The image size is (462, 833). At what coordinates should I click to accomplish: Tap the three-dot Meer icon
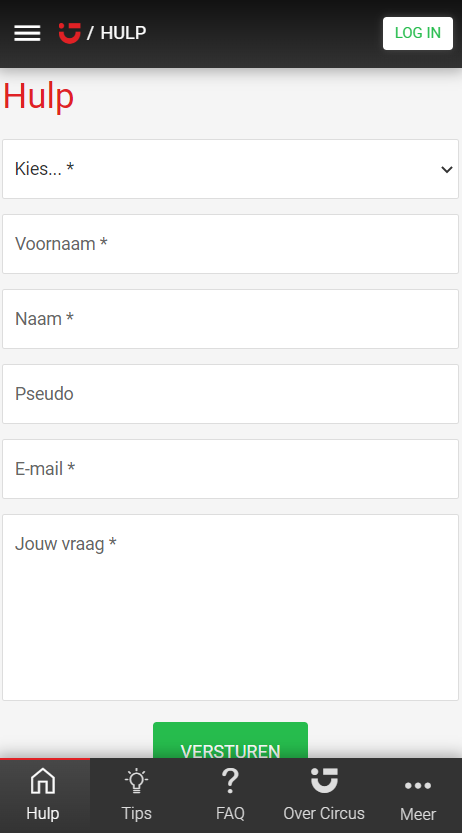418,785
